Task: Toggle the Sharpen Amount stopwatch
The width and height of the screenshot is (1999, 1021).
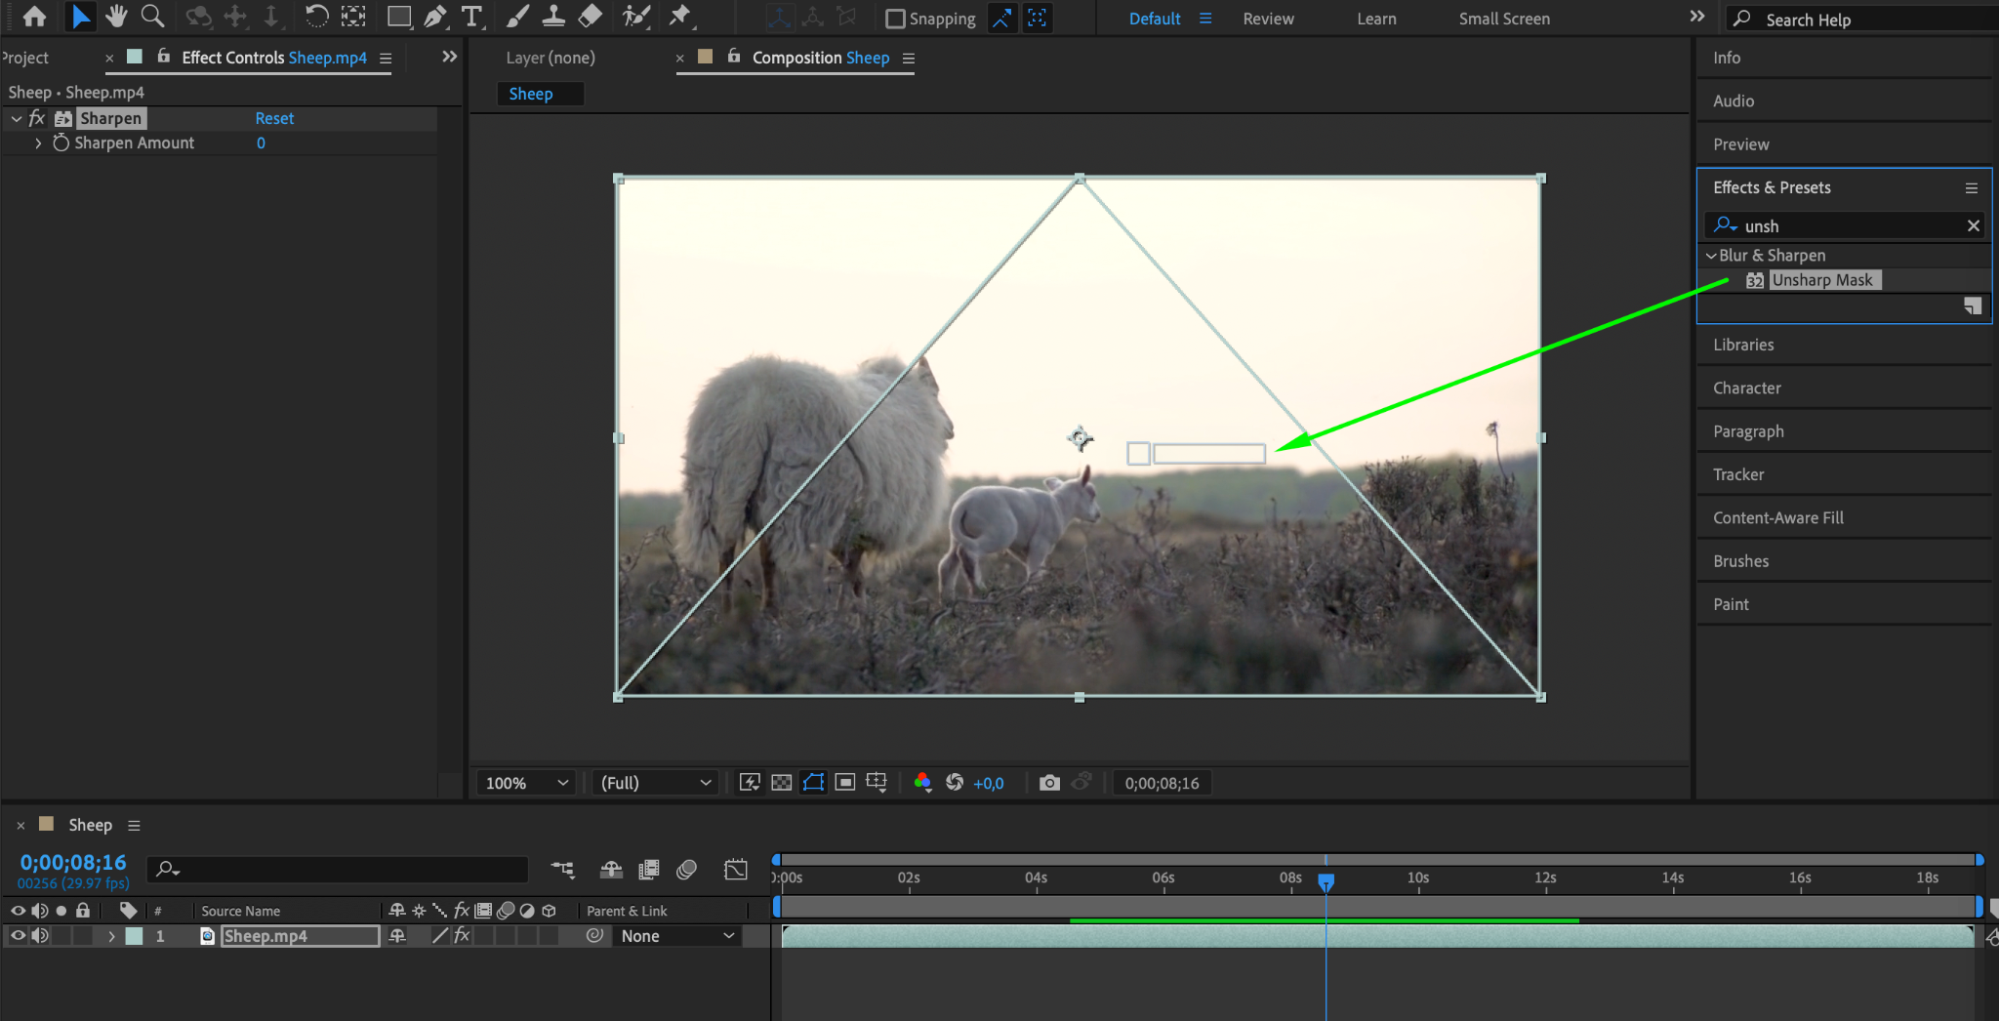Action: pos(61,143)
